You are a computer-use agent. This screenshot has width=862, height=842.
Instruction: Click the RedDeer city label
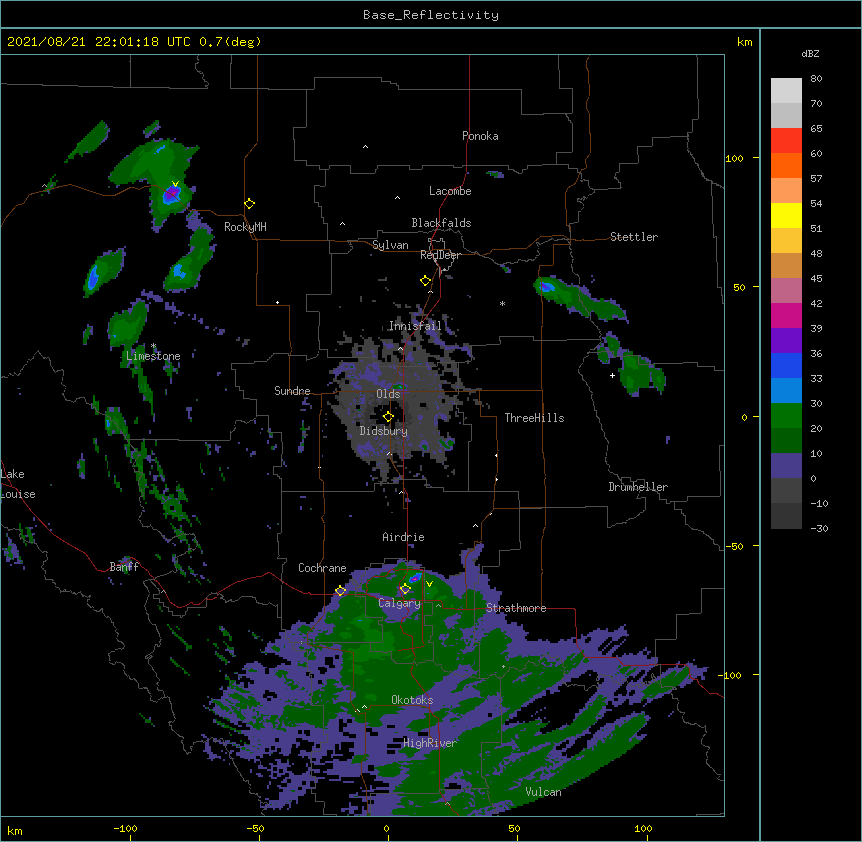[440, 255]
